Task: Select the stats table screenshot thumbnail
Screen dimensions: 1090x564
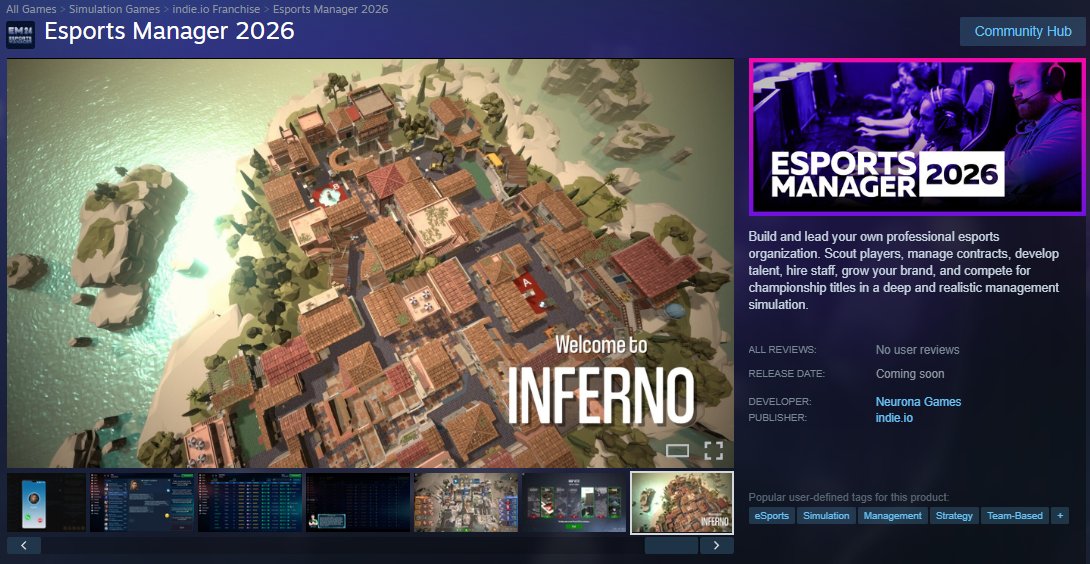Action: [250, 503]
